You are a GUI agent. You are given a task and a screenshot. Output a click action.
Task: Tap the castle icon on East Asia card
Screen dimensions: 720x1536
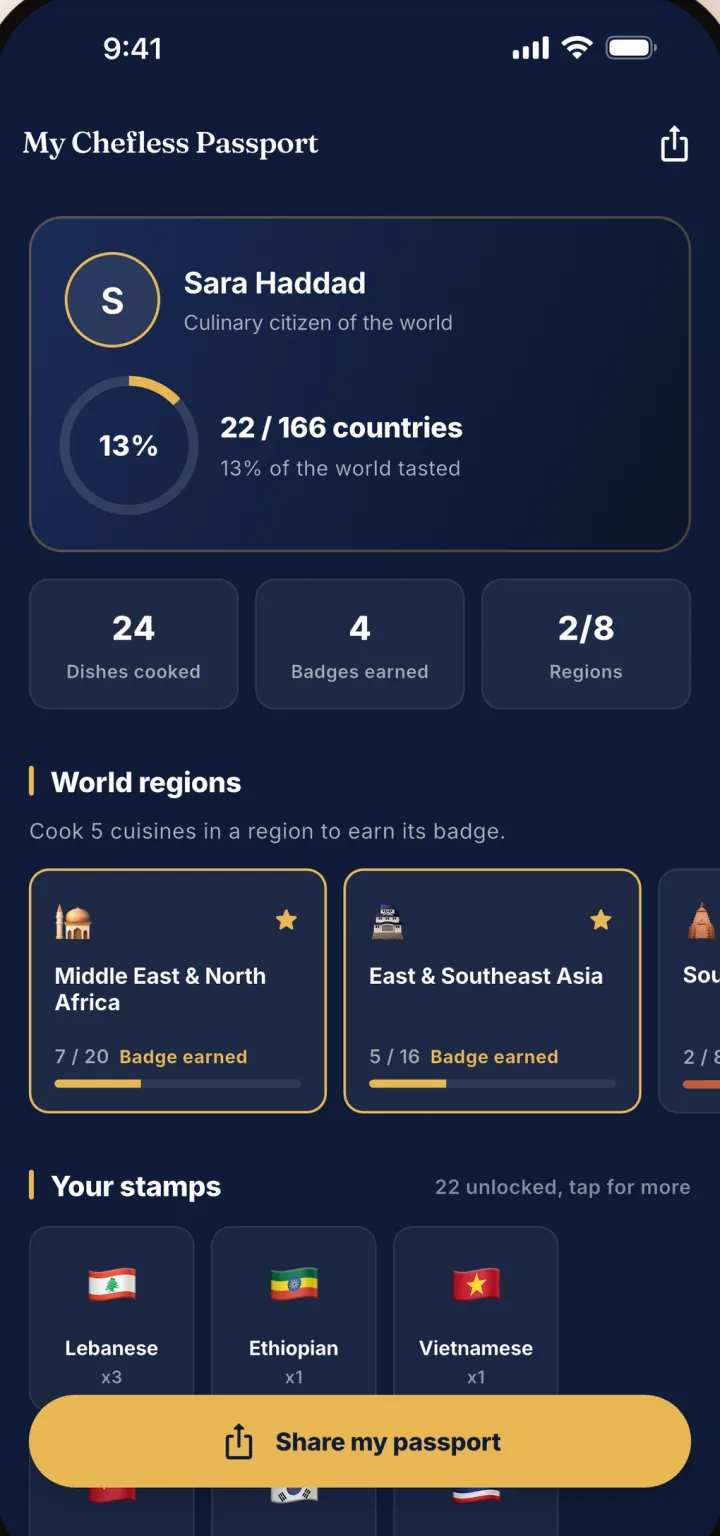(x=387, y=921)
